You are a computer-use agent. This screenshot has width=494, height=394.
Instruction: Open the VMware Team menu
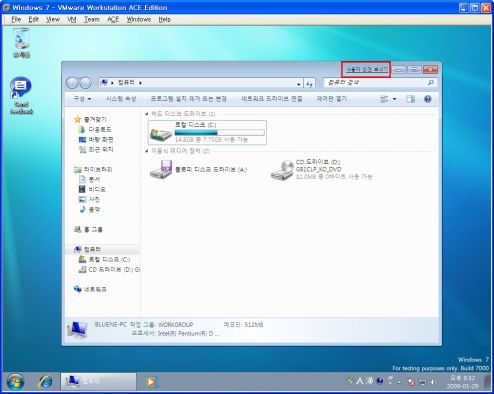click(92, 19)
